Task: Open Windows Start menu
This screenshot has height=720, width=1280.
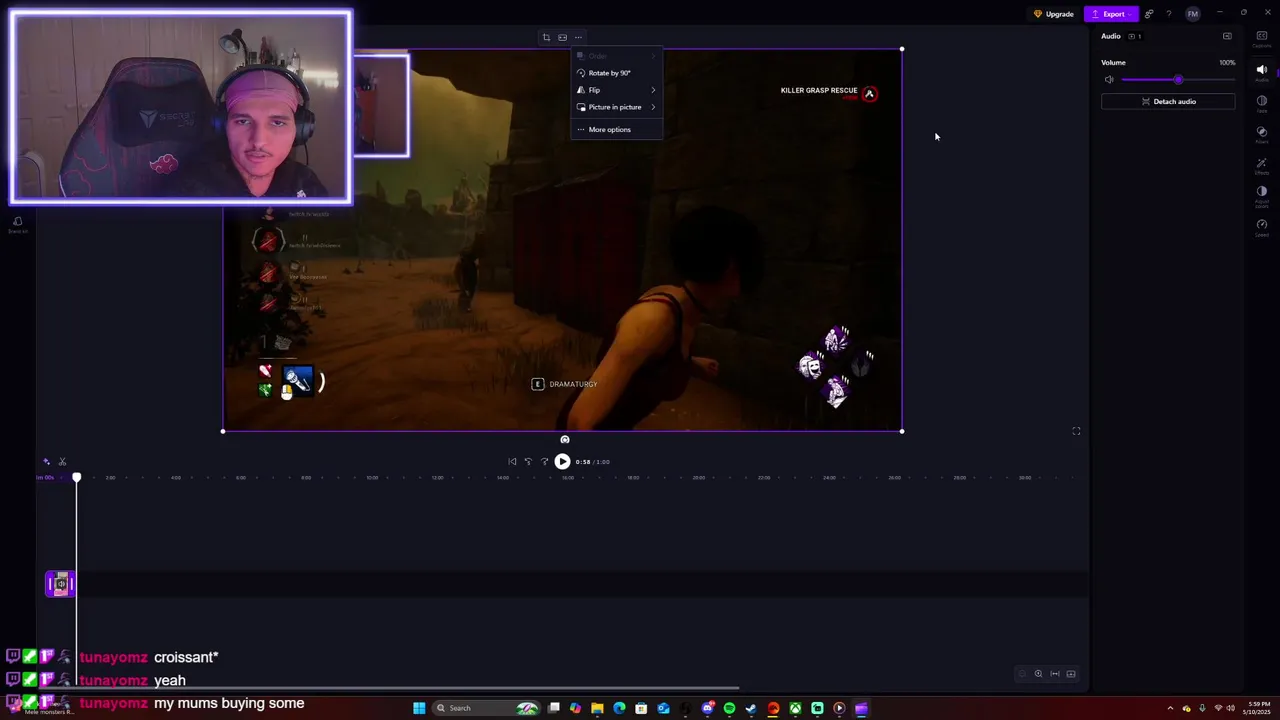Action: 419,708
